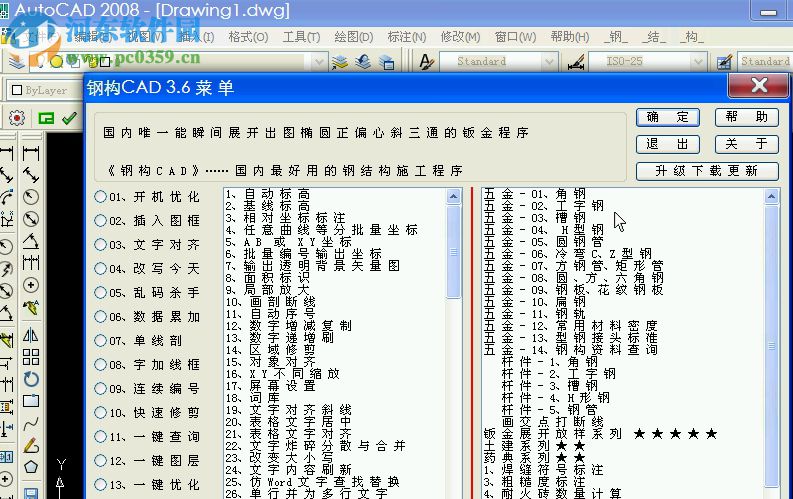Select list item 9、局部放大
Screen dimensions: 793x499
(x=268, y=290)
